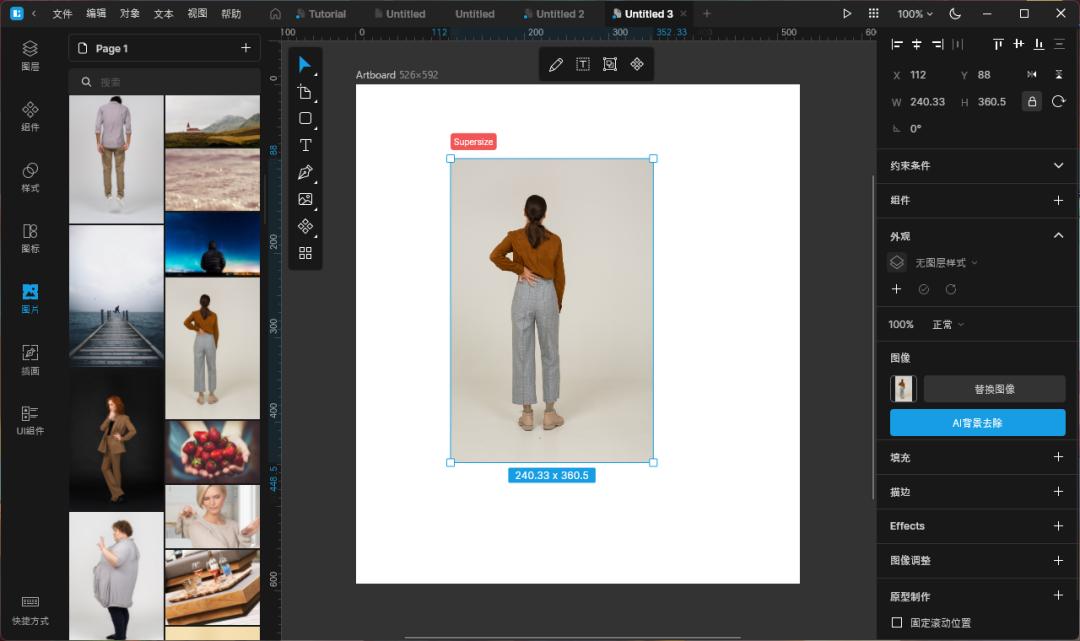Select the Text tool
Viewport: 1080px width, 641px height.
coord(305,145)
